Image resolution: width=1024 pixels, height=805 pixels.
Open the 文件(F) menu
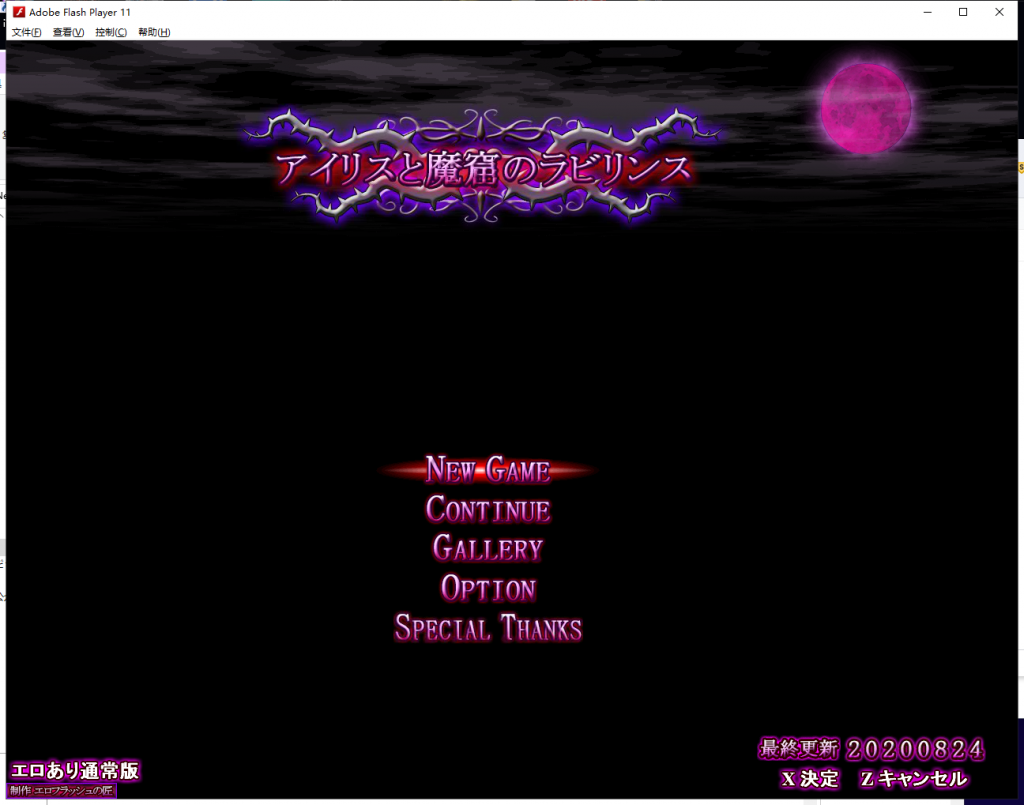tap(26, 32)
